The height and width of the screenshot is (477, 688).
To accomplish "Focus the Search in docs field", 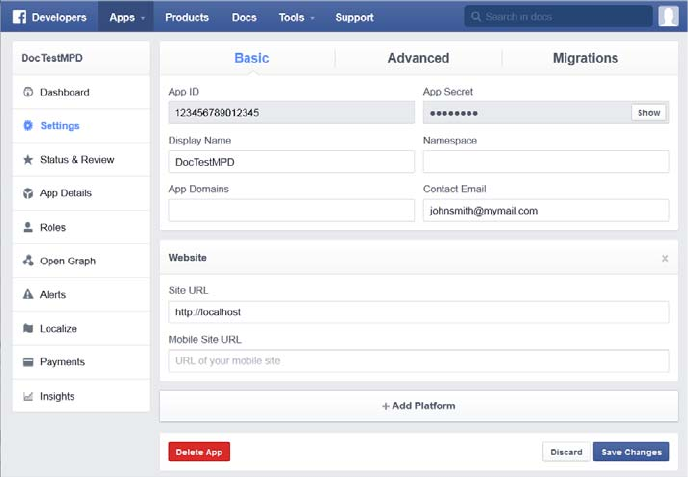I will (x=559, y=17).
